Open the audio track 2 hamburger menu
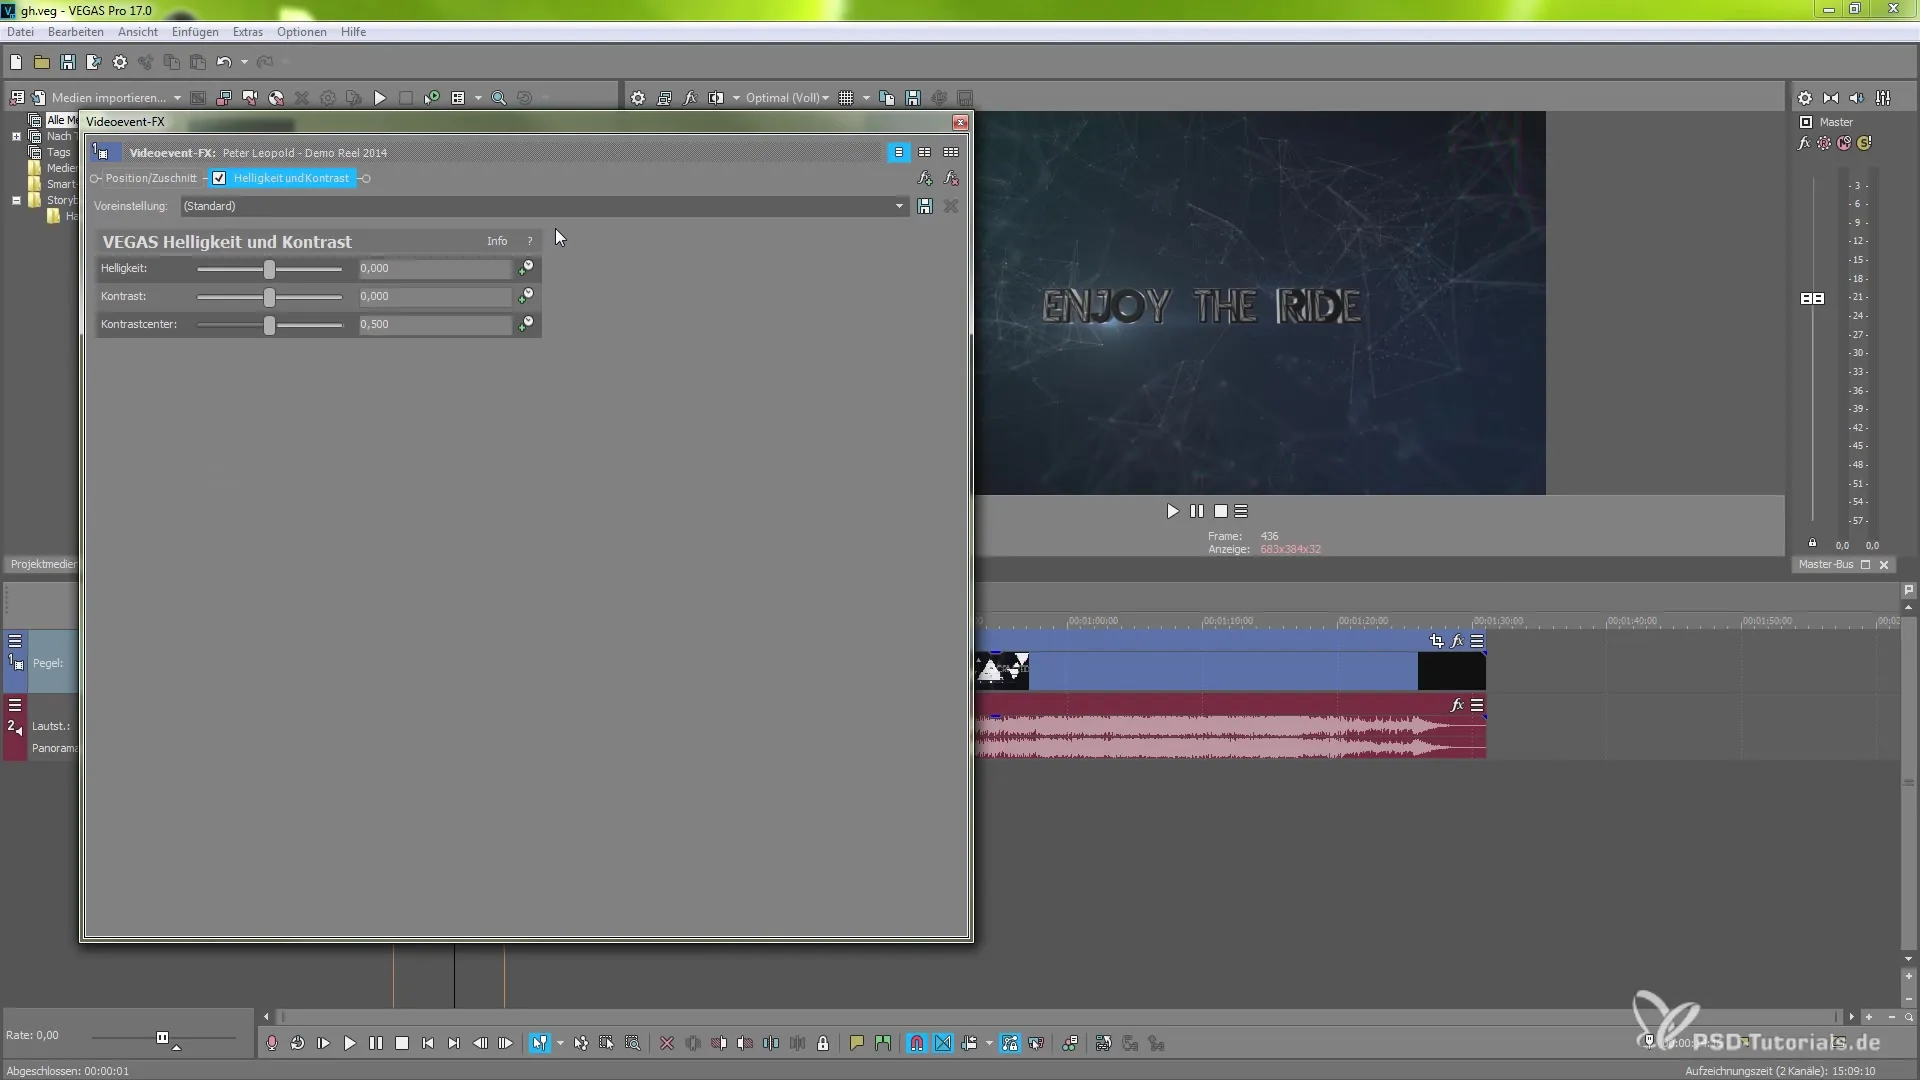The height and width of the screenshot is (1080, 1920). coord(15,705)
